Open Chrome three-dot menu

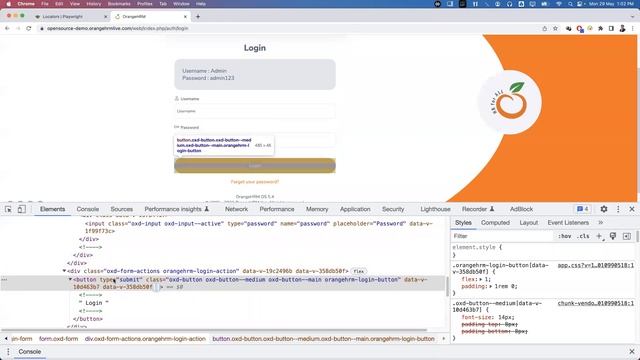pos(633,29)
